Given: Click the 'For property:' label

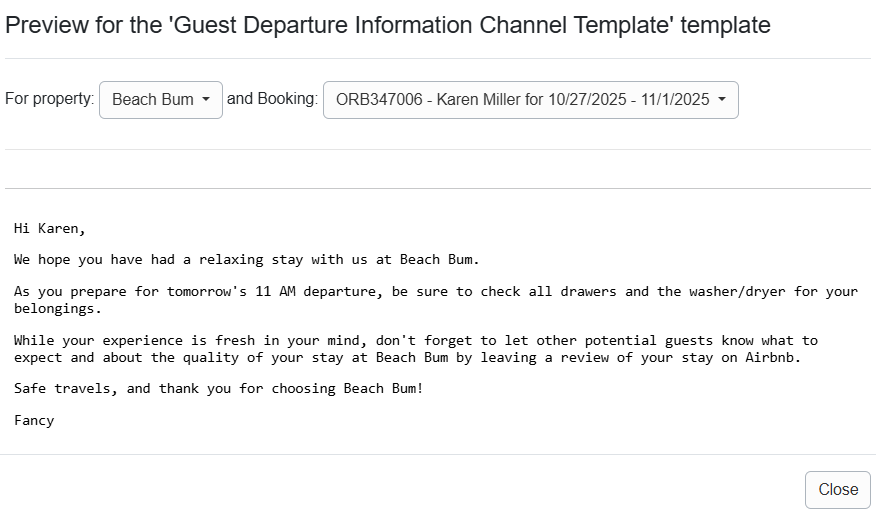Looking at the screenshot, I should point(50,99).
